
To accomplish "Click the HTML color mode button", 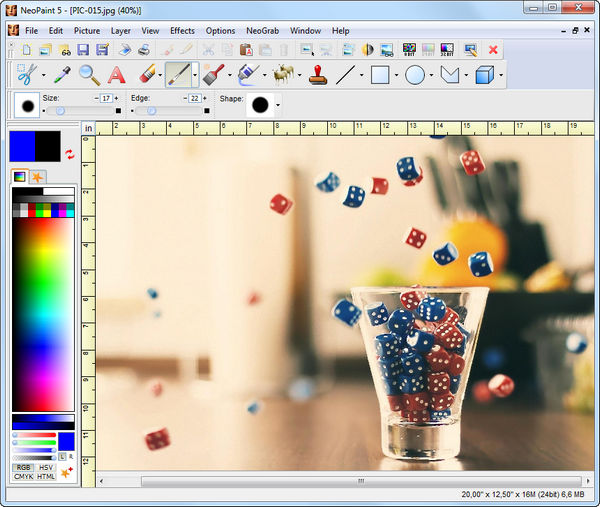I will 46,477.
